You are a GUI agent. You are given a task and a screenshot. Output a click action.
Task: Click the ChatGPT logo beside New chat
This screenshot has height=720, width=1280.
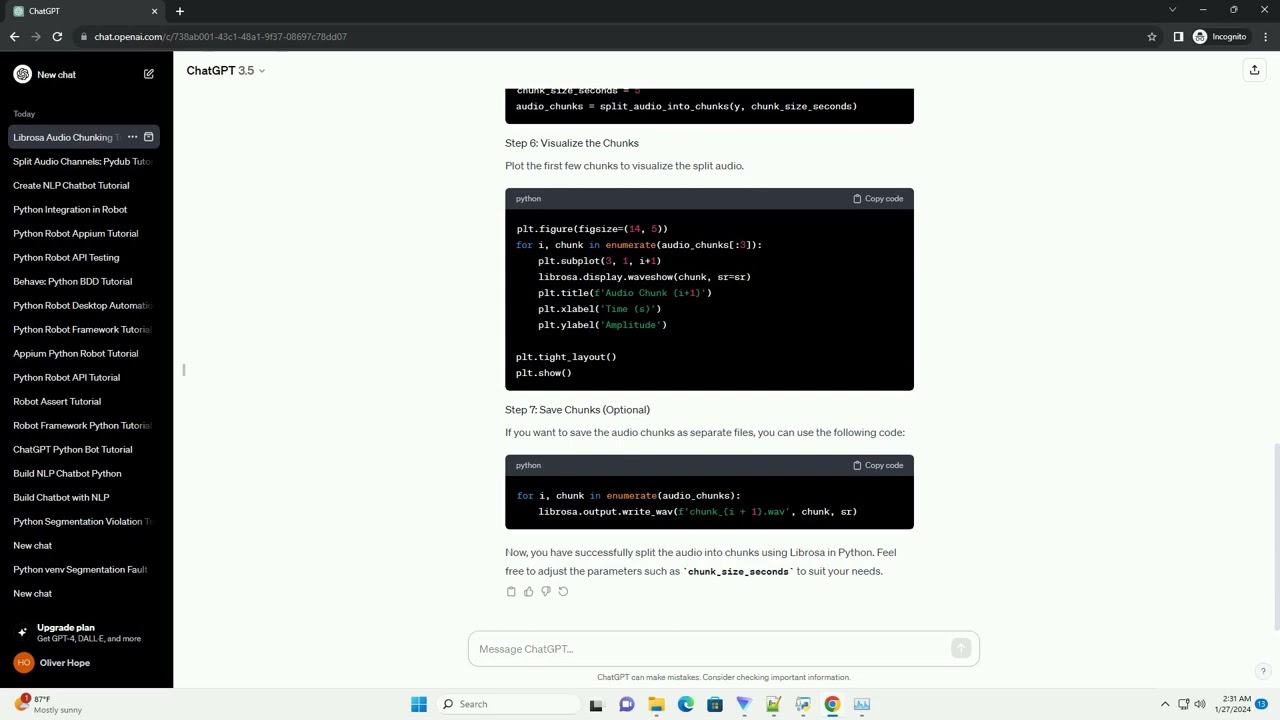coord(22,74)
